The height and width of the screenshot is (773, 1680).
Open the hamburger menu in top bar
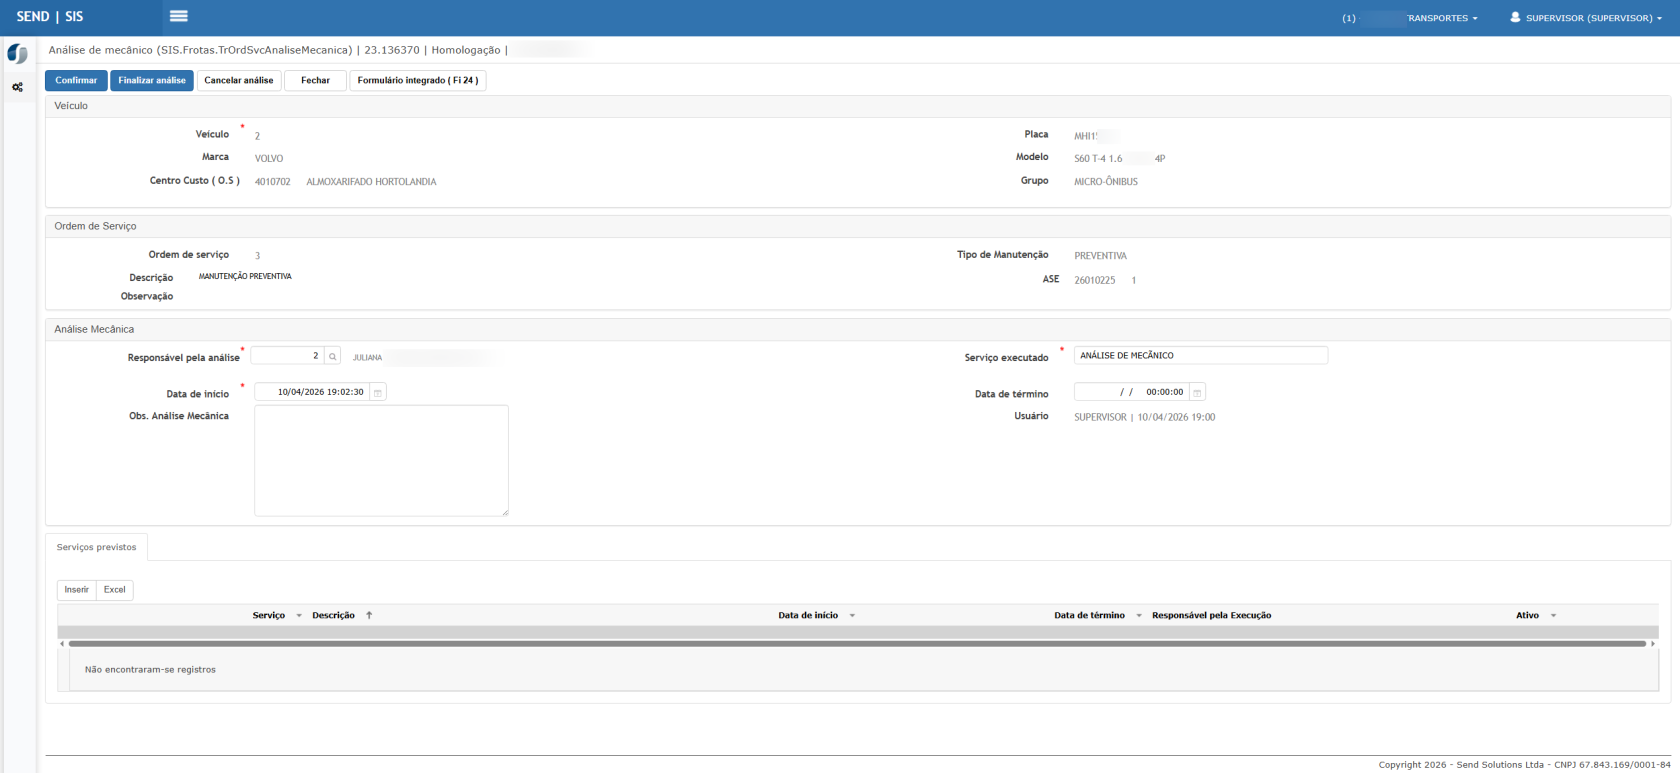(179, 16)
